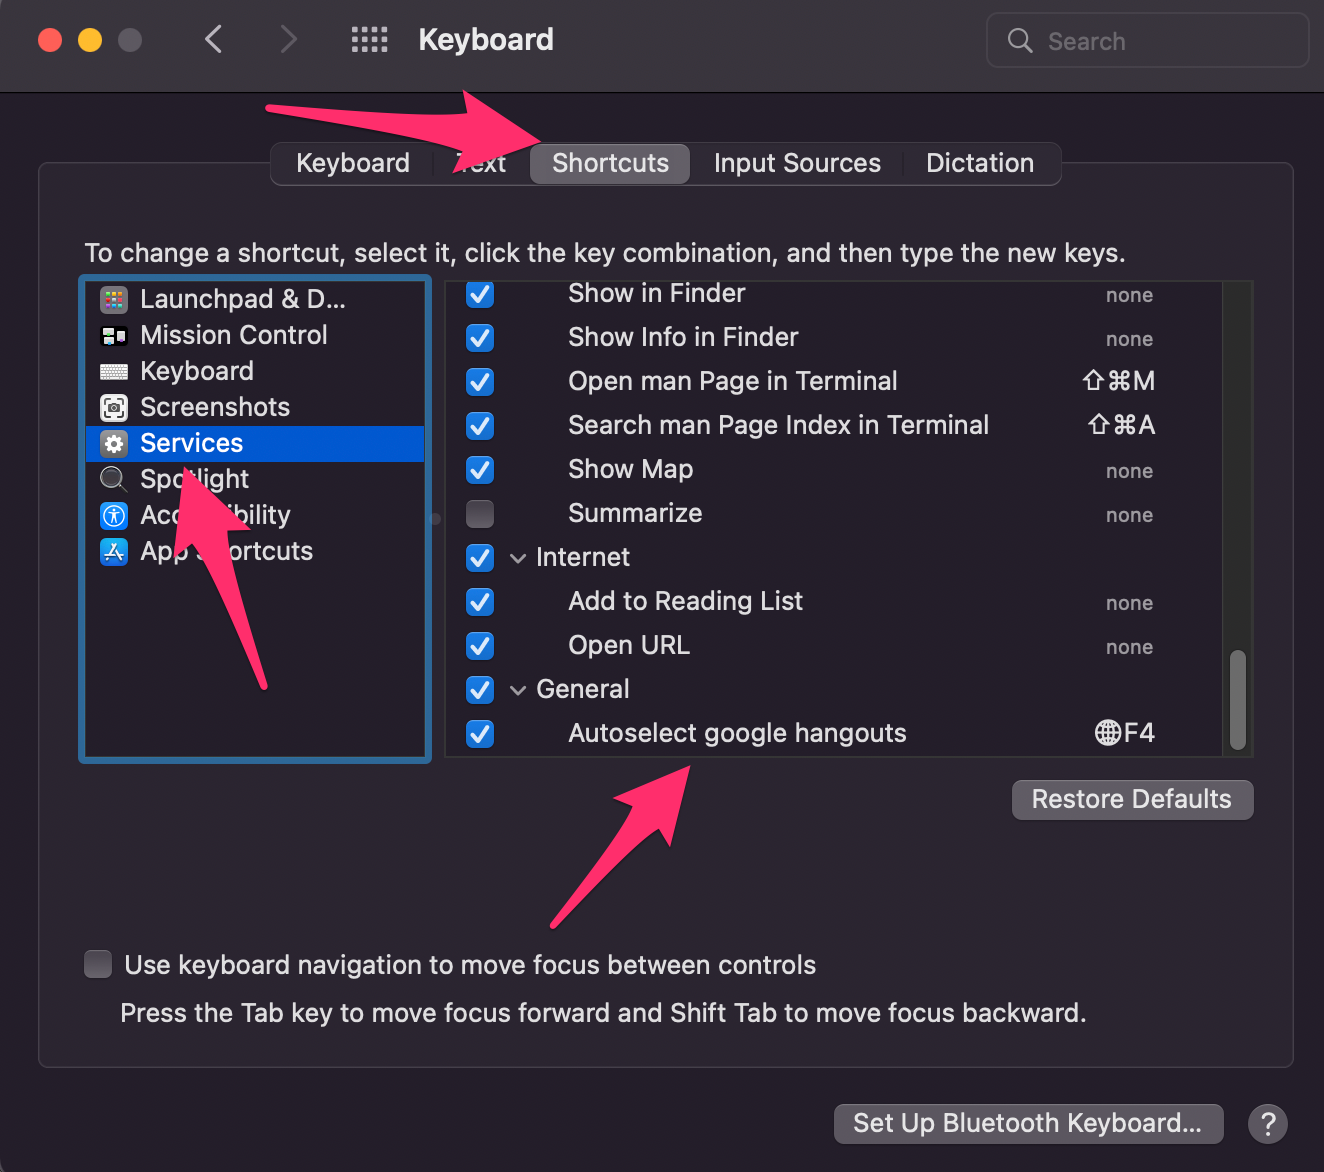Switch to the Input Sources tab
The width and height of the screenshot is (1324, 1172).
pyautogui.click(x=797, y=163)
